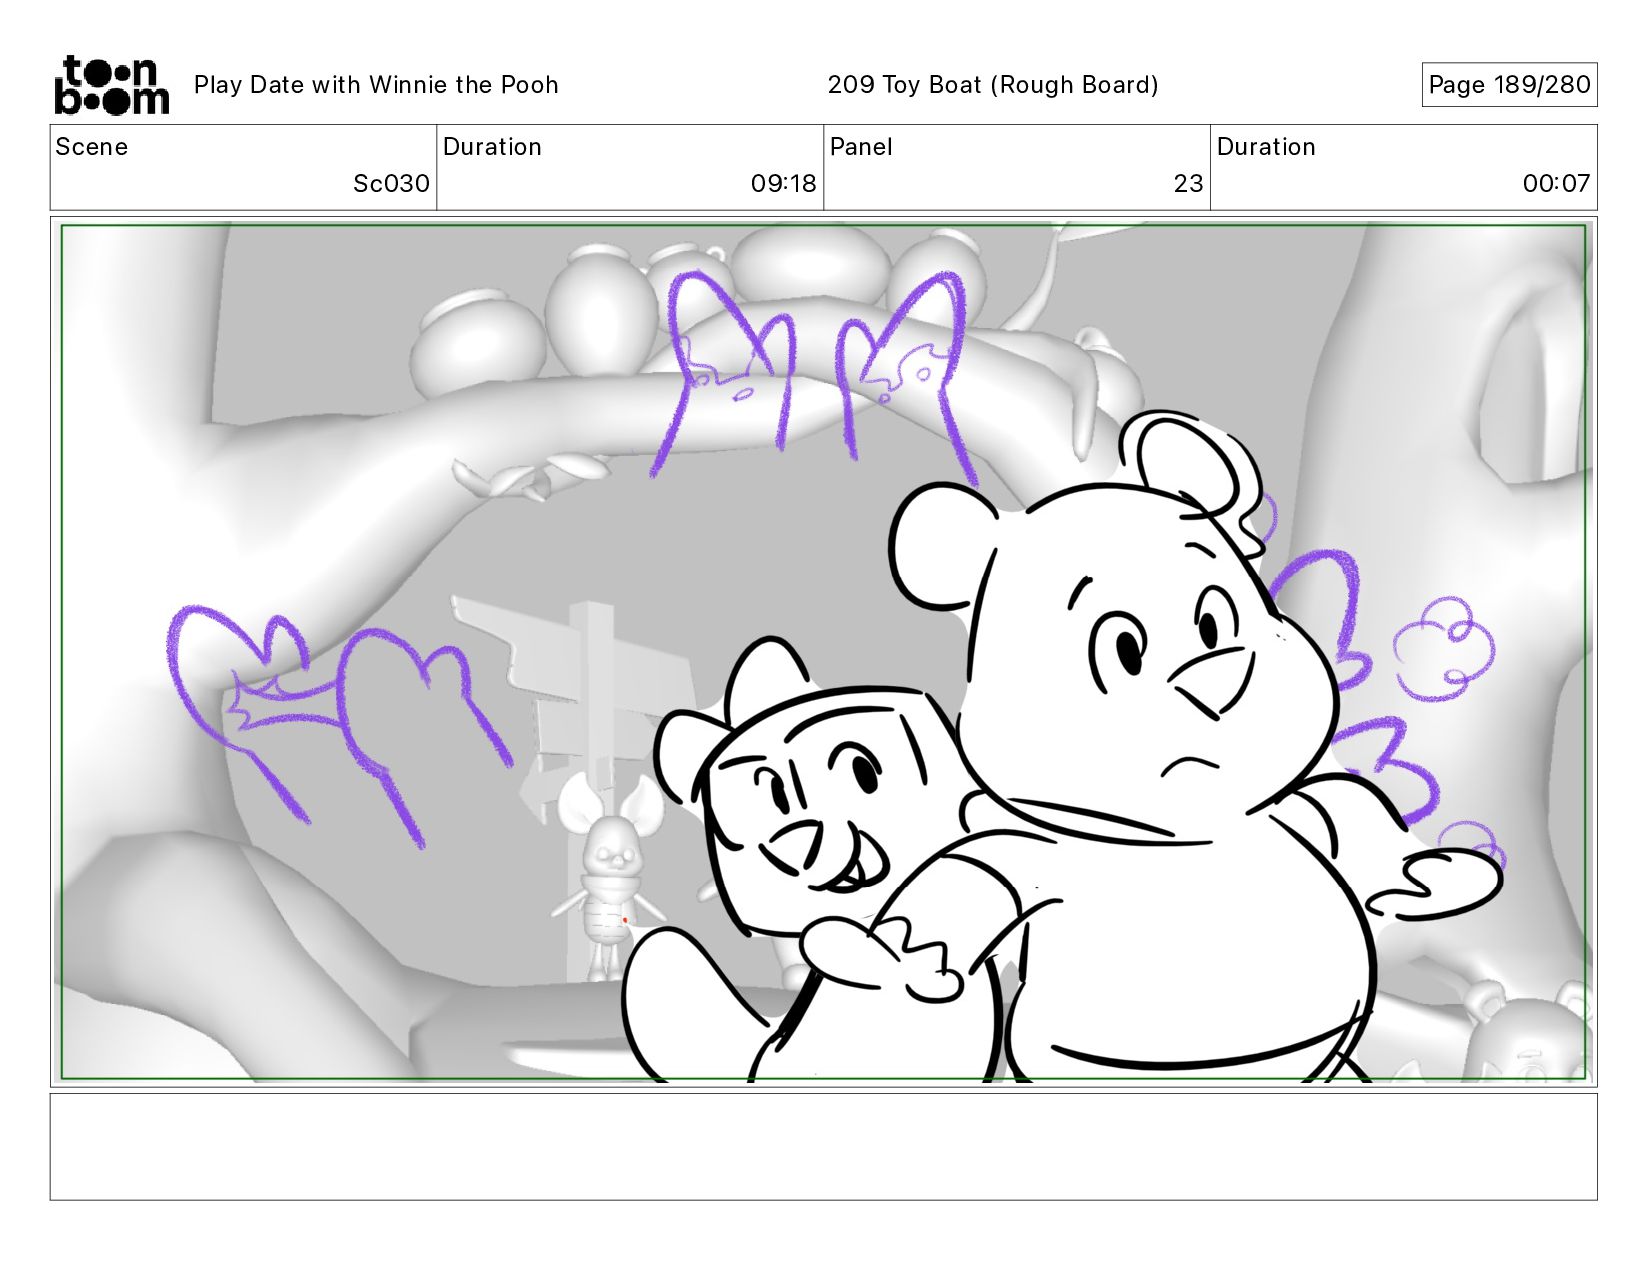Screen dimensions: 1650x1275
Task: Click the empty notes box below panel
Action: coord(824,1147)
